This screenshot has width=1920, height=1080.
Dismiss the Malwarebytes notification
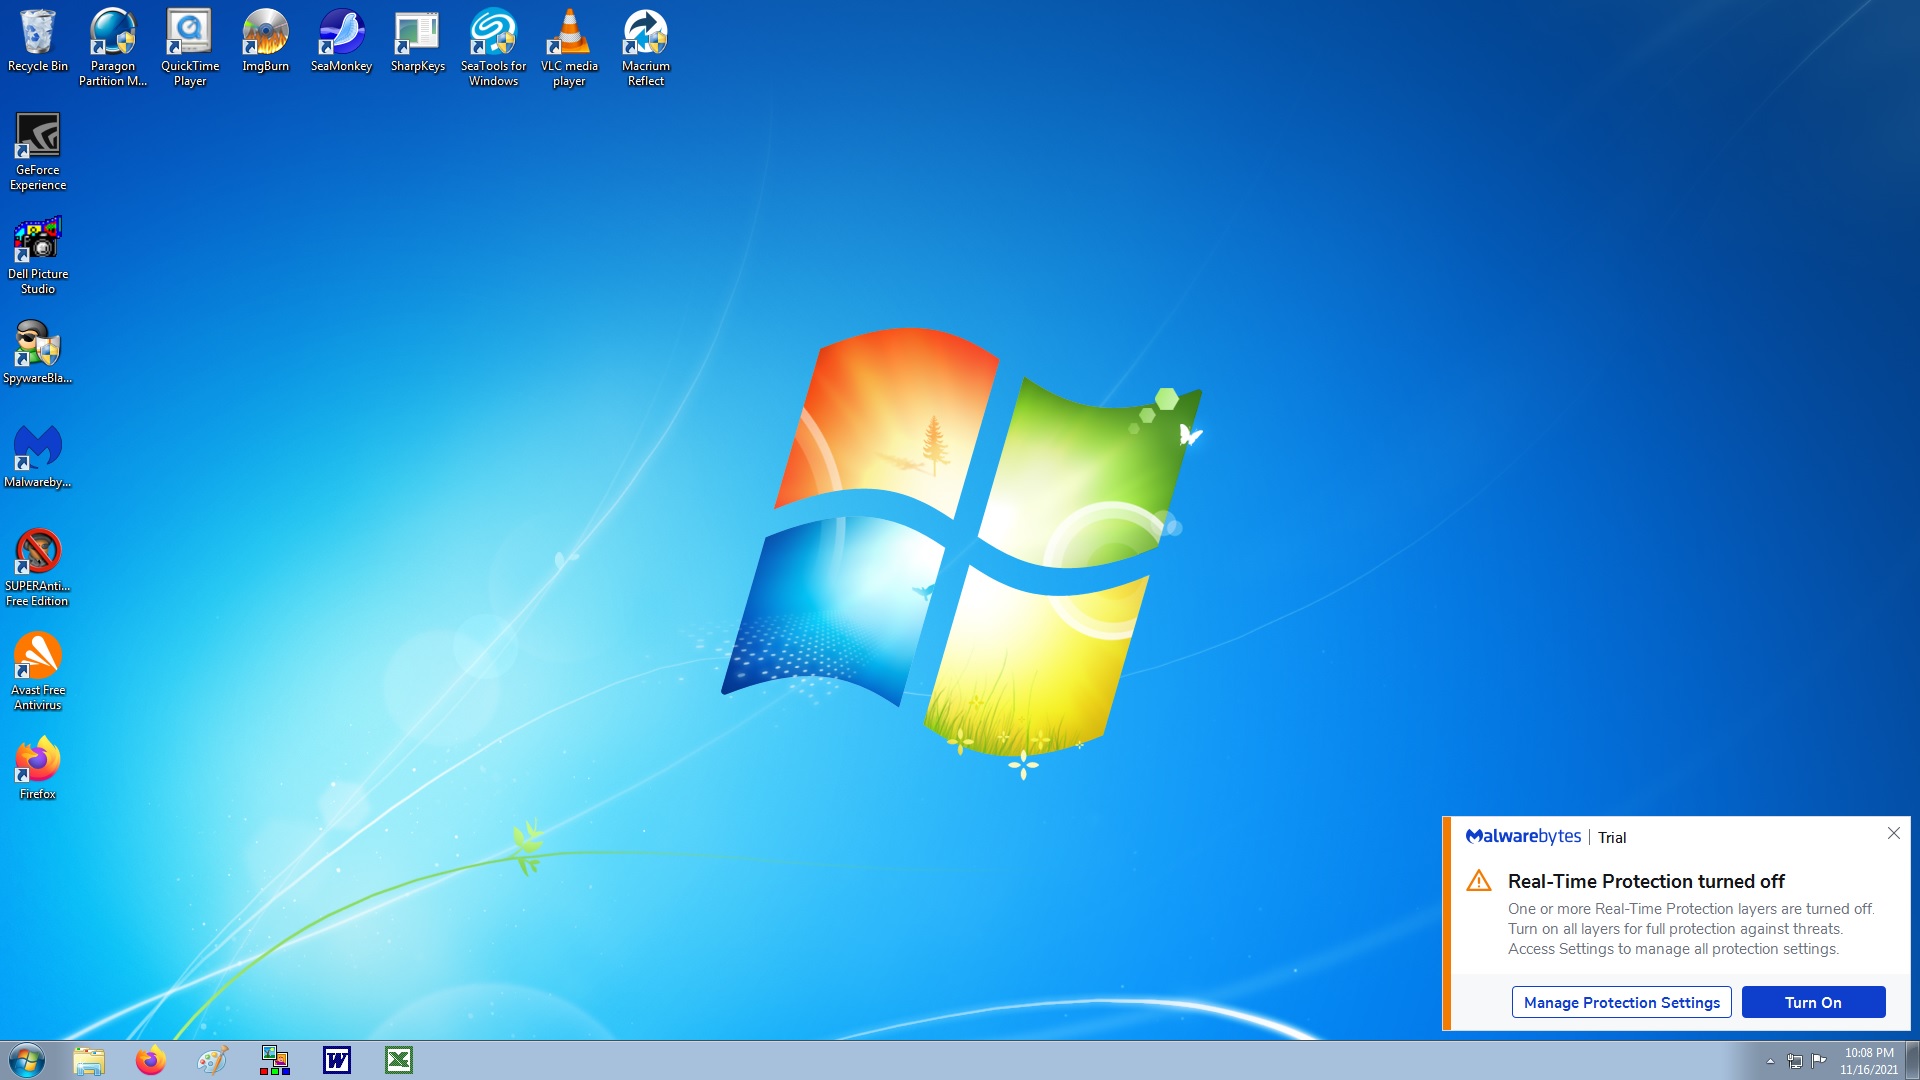[x=1893, y=833]
